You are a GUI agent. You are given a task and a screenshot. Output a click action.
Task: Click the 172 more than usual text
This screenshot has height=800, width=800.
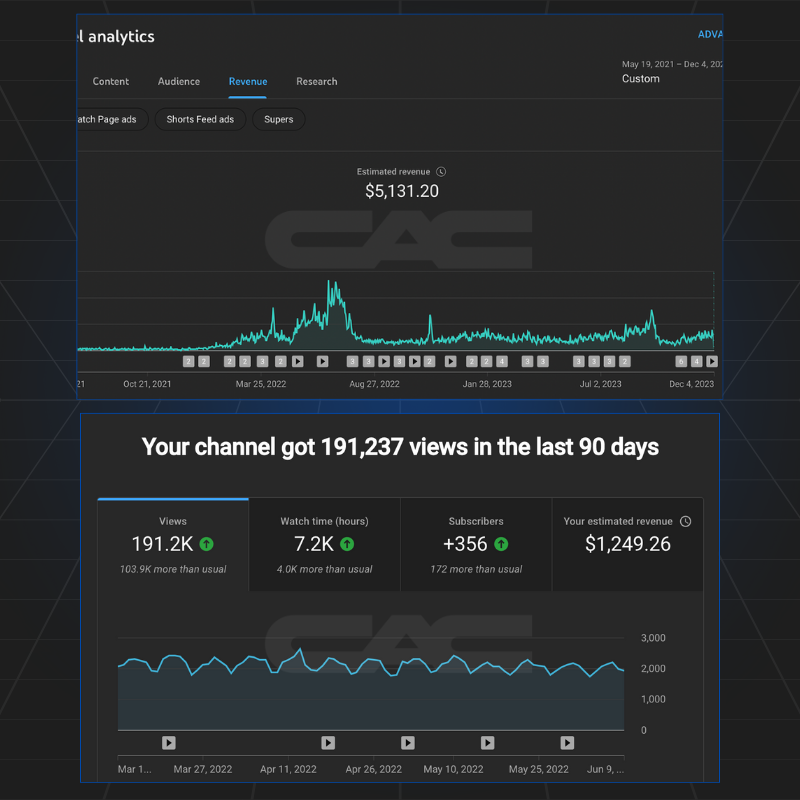pyautogui.click(x=476, y=569)
